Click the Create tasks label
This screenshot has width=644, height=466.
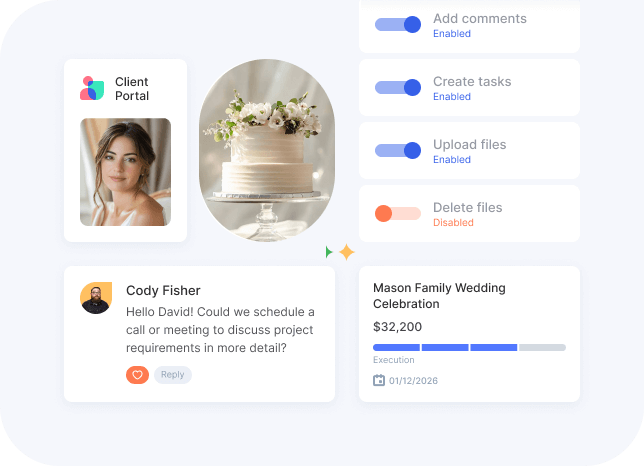click(472, 81)
